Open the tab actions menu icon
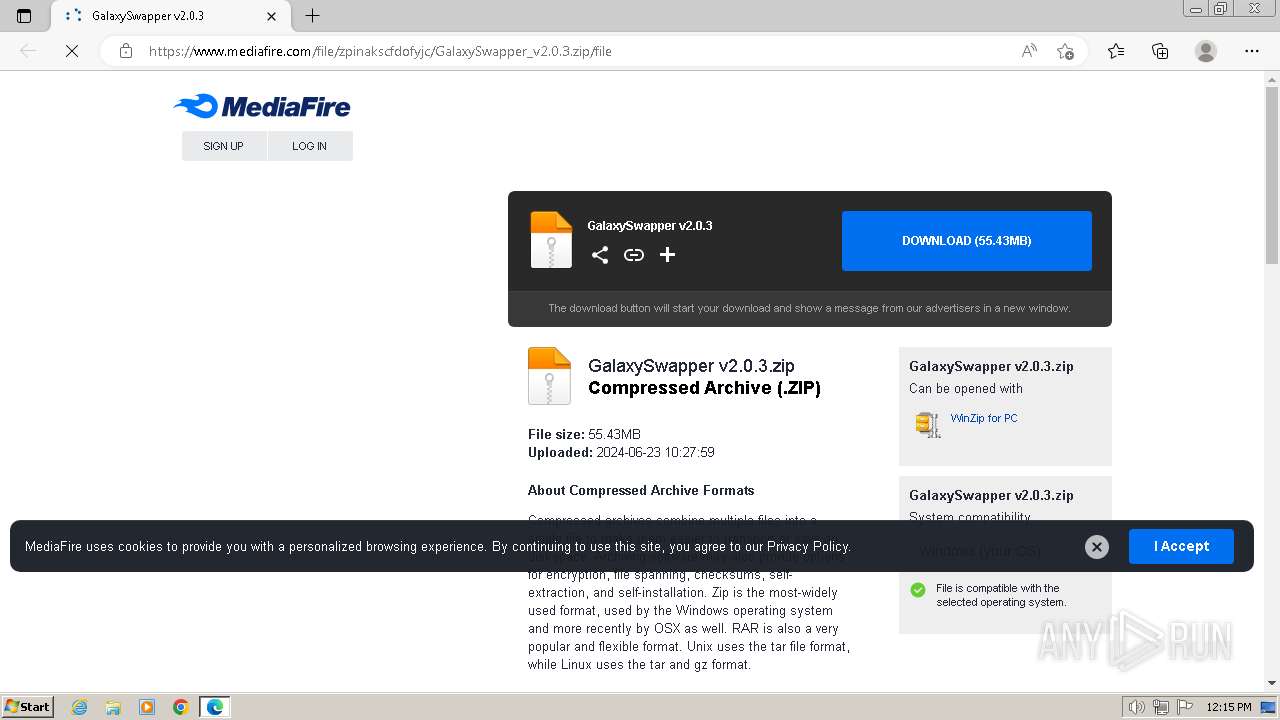Image resolution: width=1280 pixels, height=720 pixels. tap(24, 16)
